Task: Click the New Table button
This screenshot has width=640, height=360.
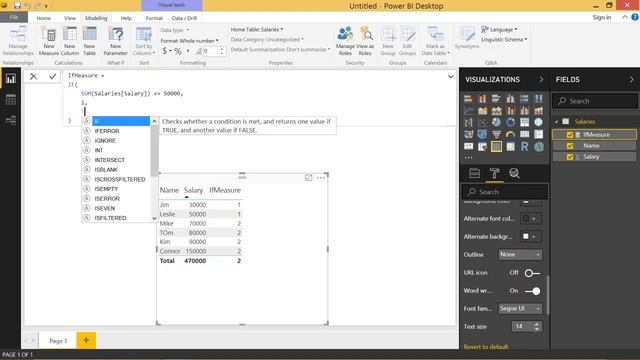Action: click(x=89, y=41)
